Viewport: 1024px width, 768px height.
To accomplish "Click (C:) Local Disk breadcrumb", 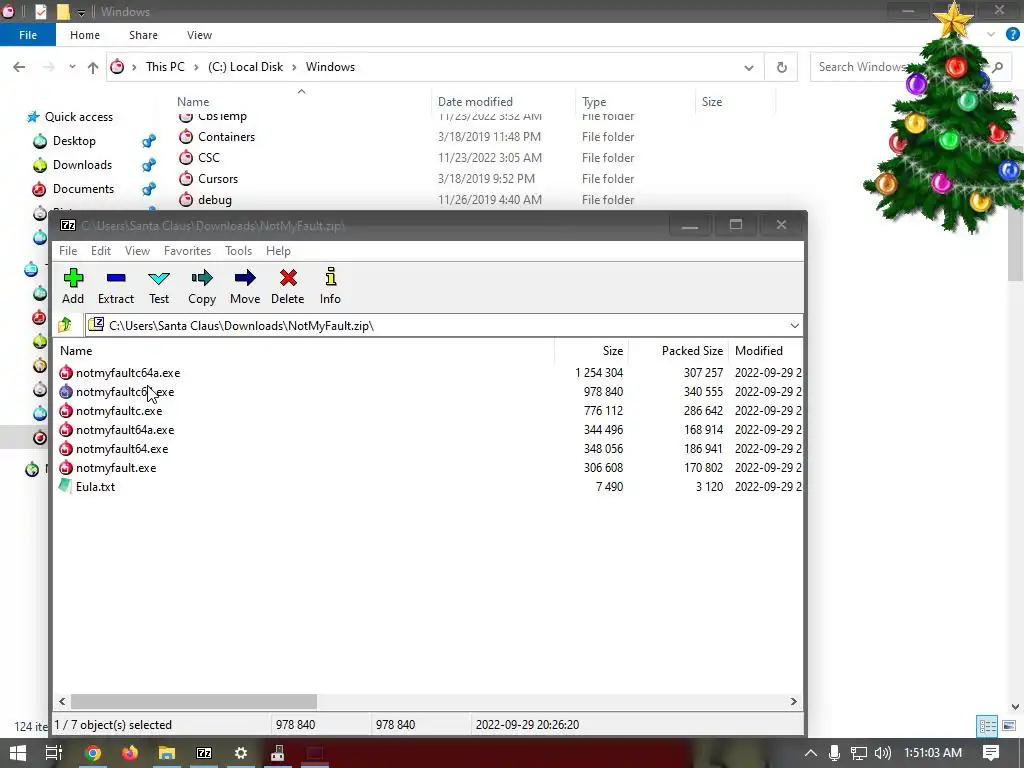I will [246, 67].
